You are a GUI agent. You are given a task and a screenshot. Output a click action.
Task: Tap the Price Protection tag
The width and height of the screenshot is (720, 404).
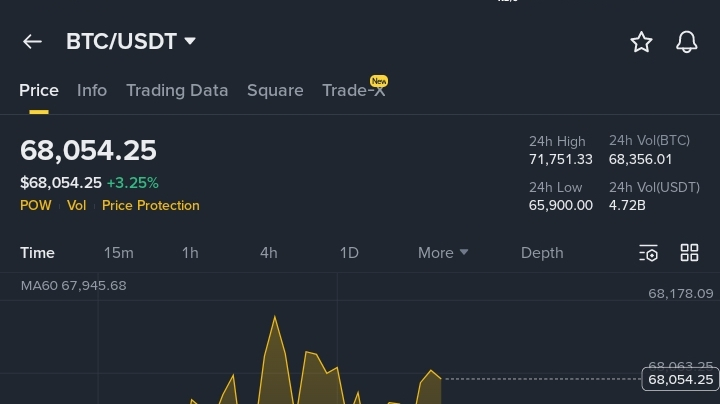point(150,205)
